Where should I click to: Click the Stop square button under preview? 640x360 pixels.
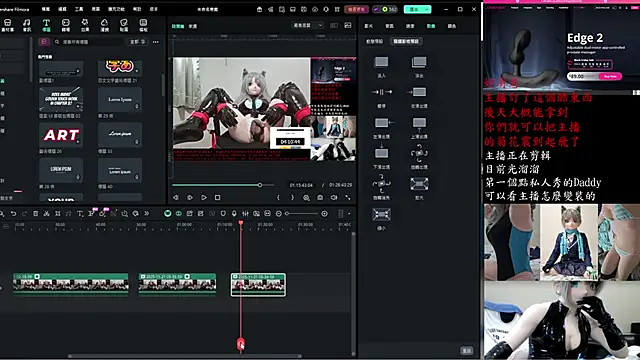[218, 198]
